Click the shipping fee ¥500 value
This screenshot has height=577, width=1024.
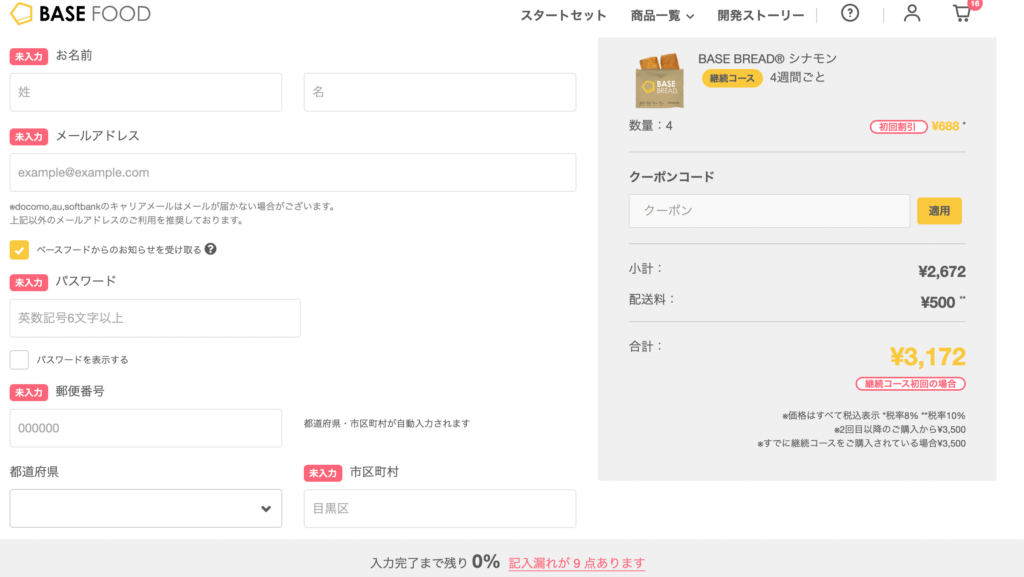(938, 302)
